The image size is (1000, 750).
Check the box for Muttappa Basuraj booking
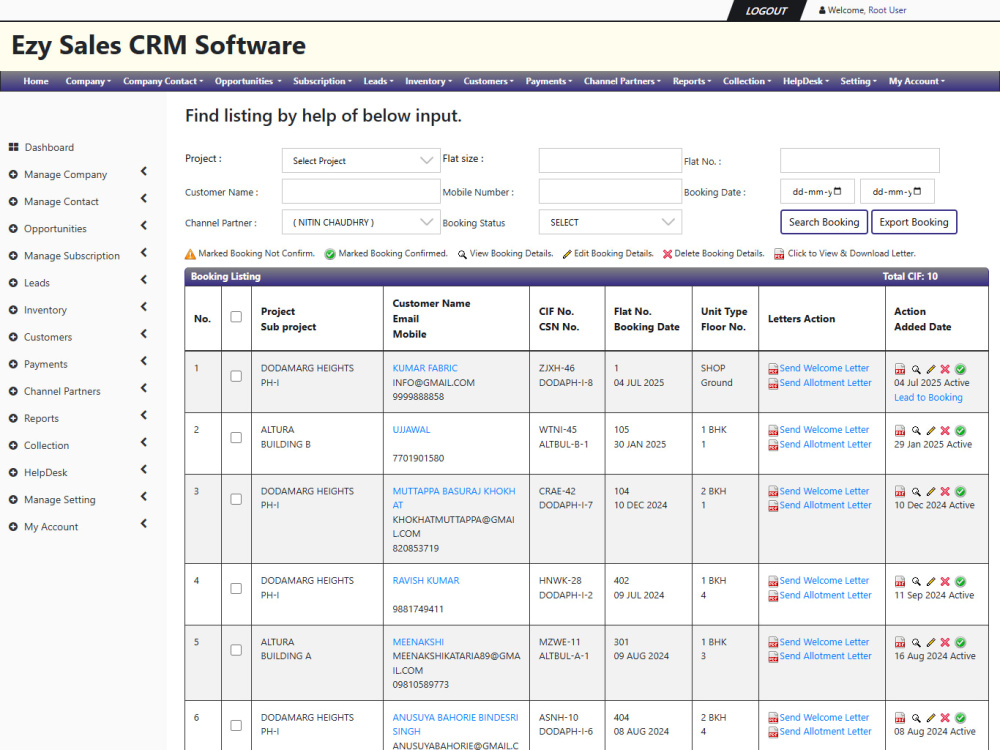pos(236,499)
